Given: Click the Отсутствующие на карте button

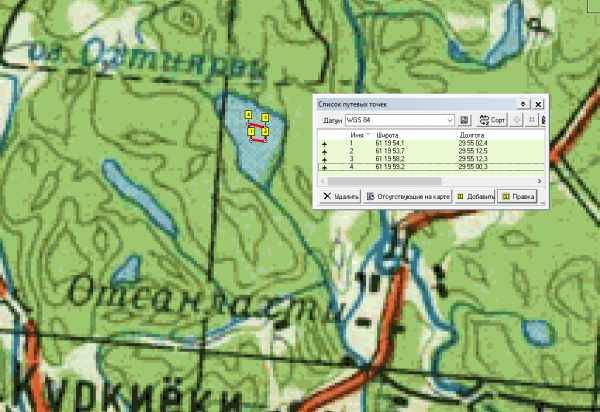Looking at the screenshot, I should (408, 196).
